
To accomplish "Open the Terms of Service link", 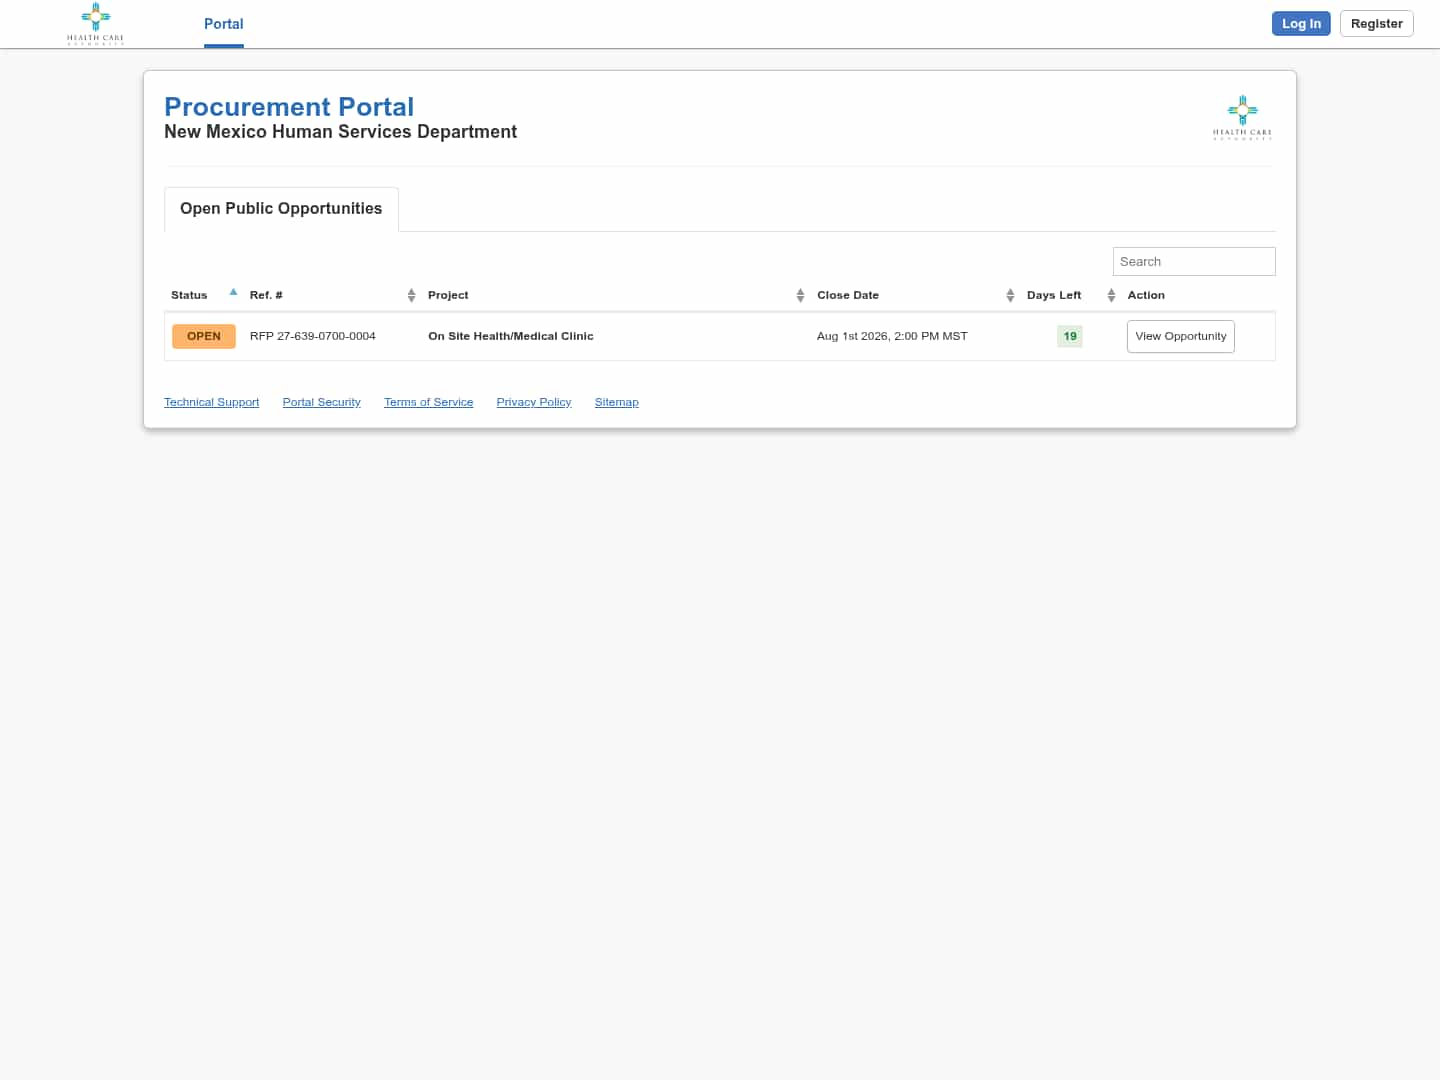I will tap(428, 402).
